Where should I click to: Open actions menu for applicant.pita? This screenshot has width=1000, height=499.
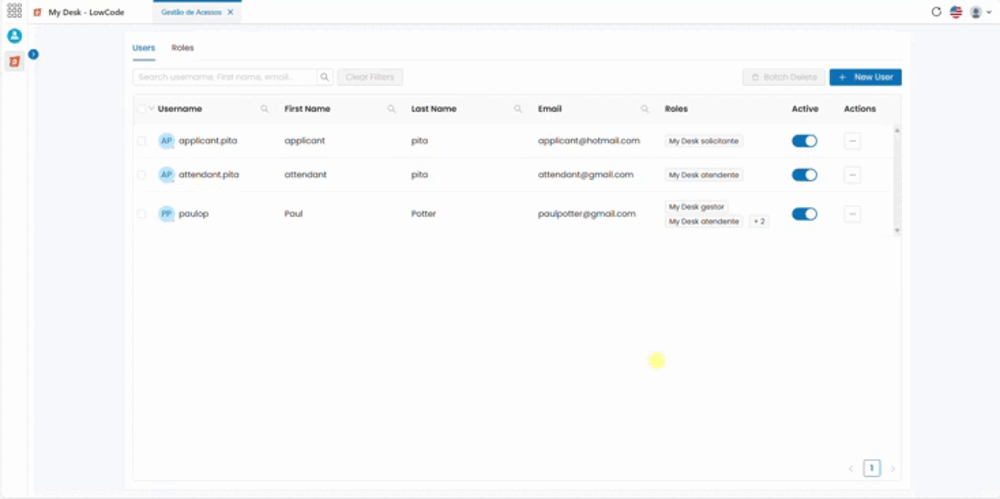[x=852, y=141]
